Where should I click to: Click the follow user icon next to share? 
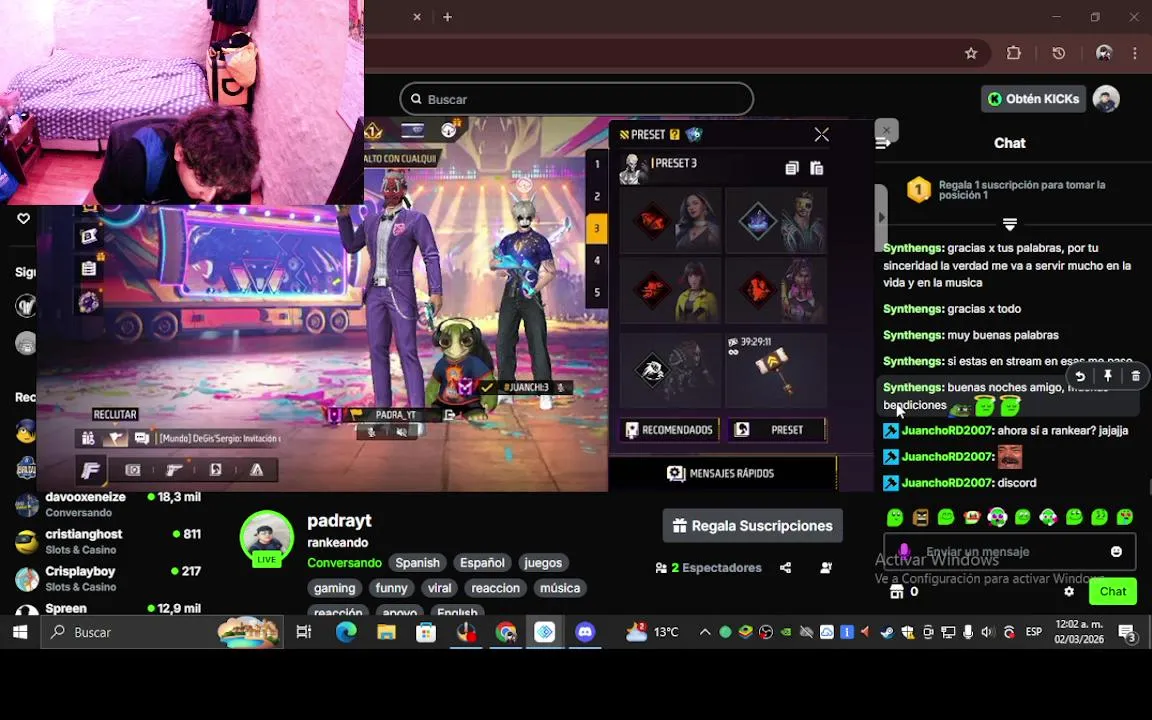pyautogui.click(x=826, y=568)
